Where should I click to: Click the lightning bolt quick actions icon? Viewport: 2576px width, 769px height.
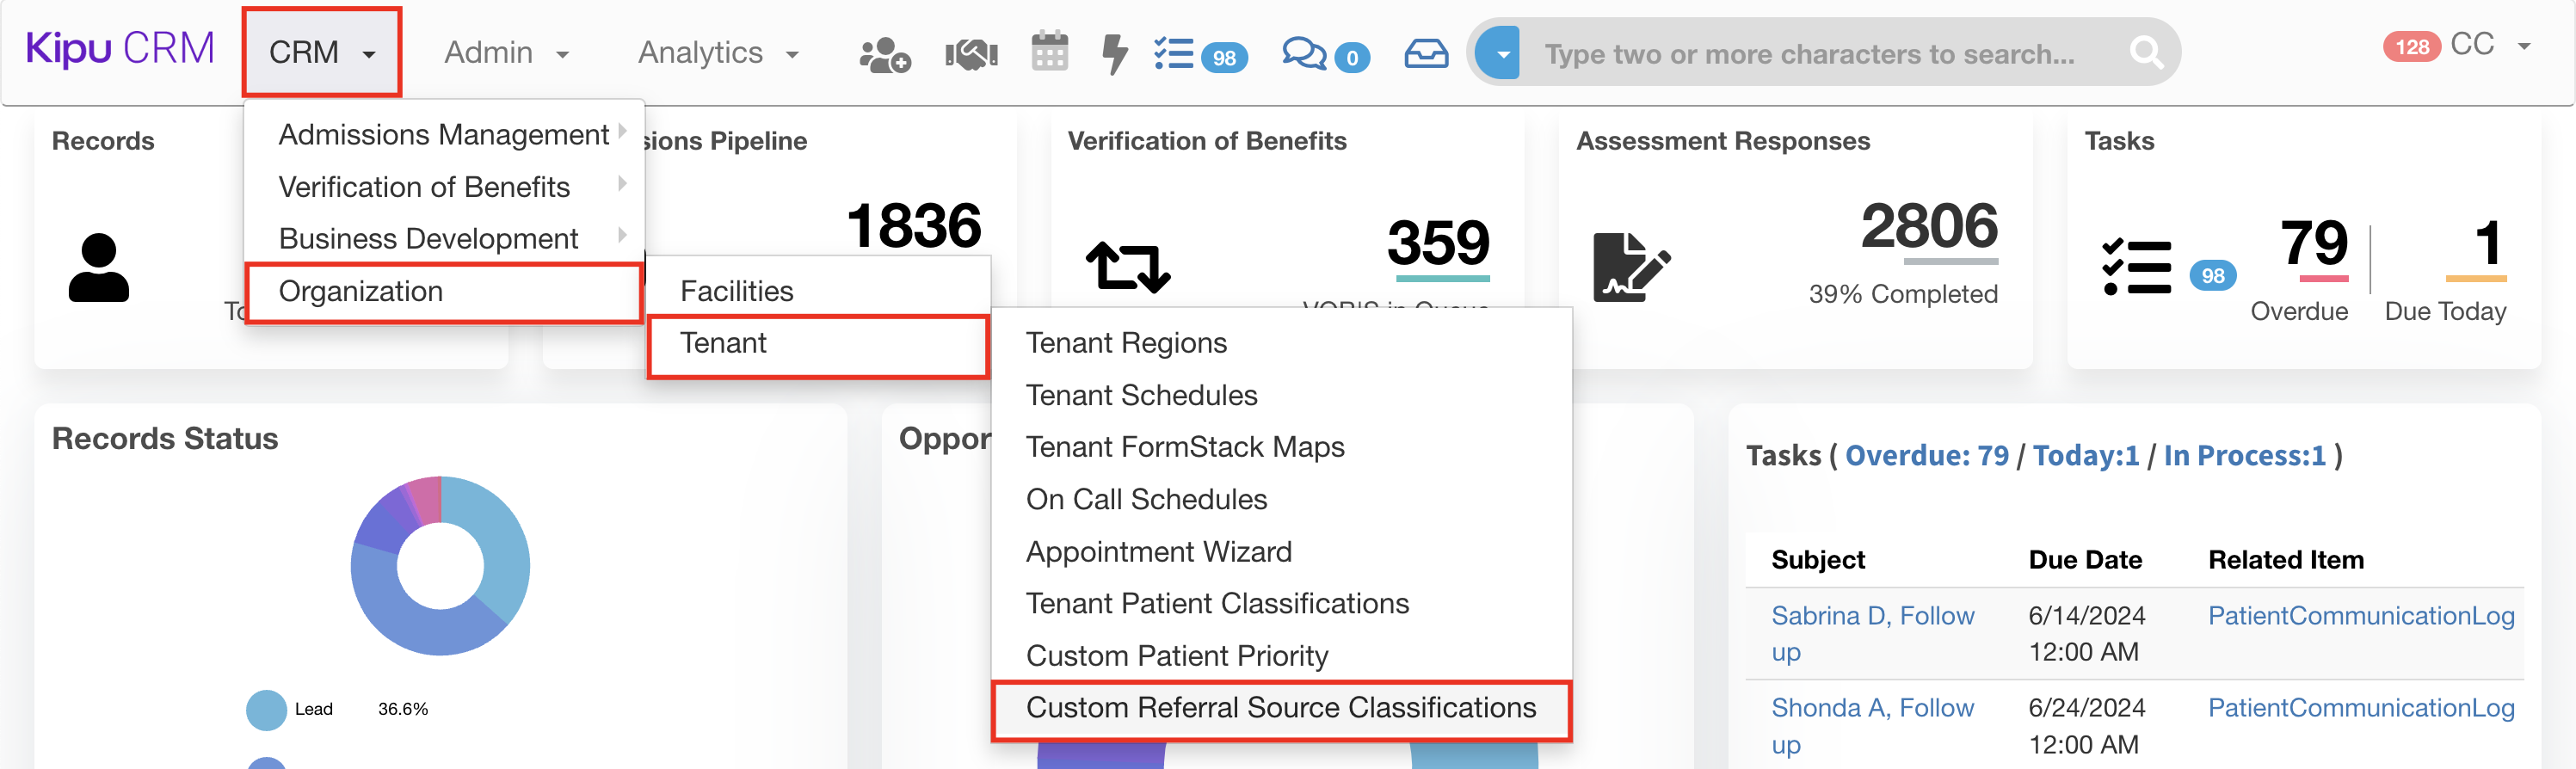(x=1114, y=54)
